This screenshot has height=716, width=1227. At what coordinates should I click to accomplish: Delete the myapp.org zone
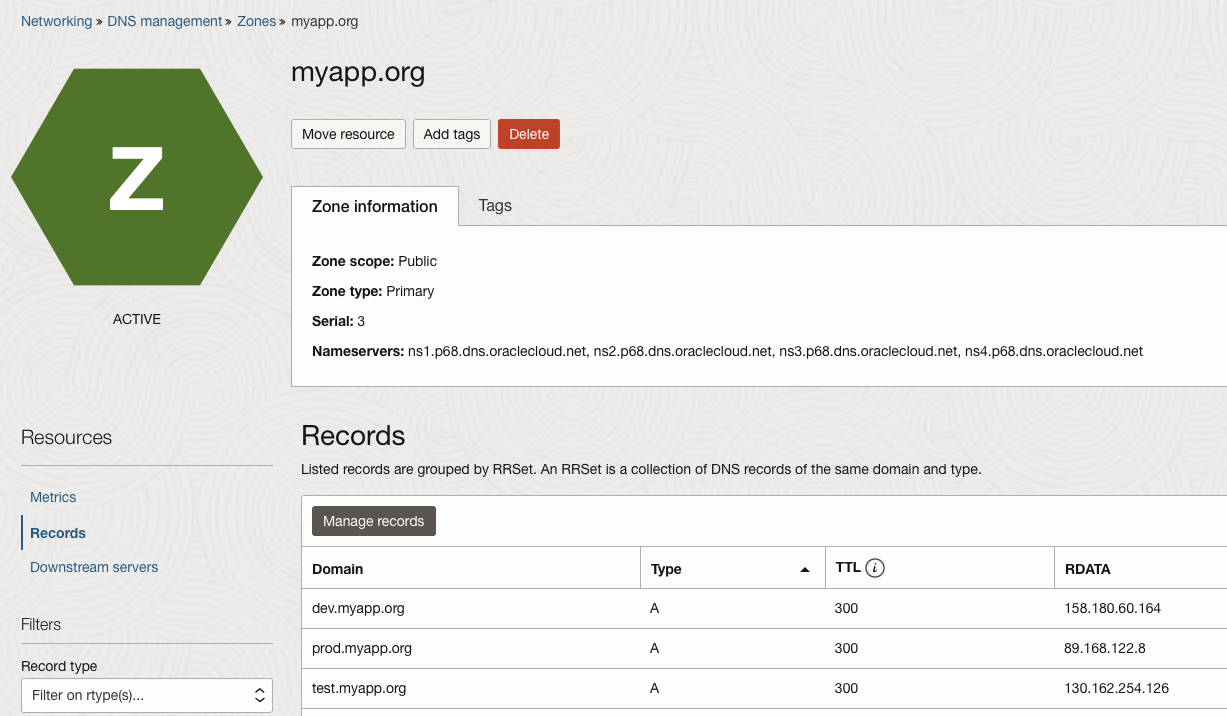[x=528, y=133]
